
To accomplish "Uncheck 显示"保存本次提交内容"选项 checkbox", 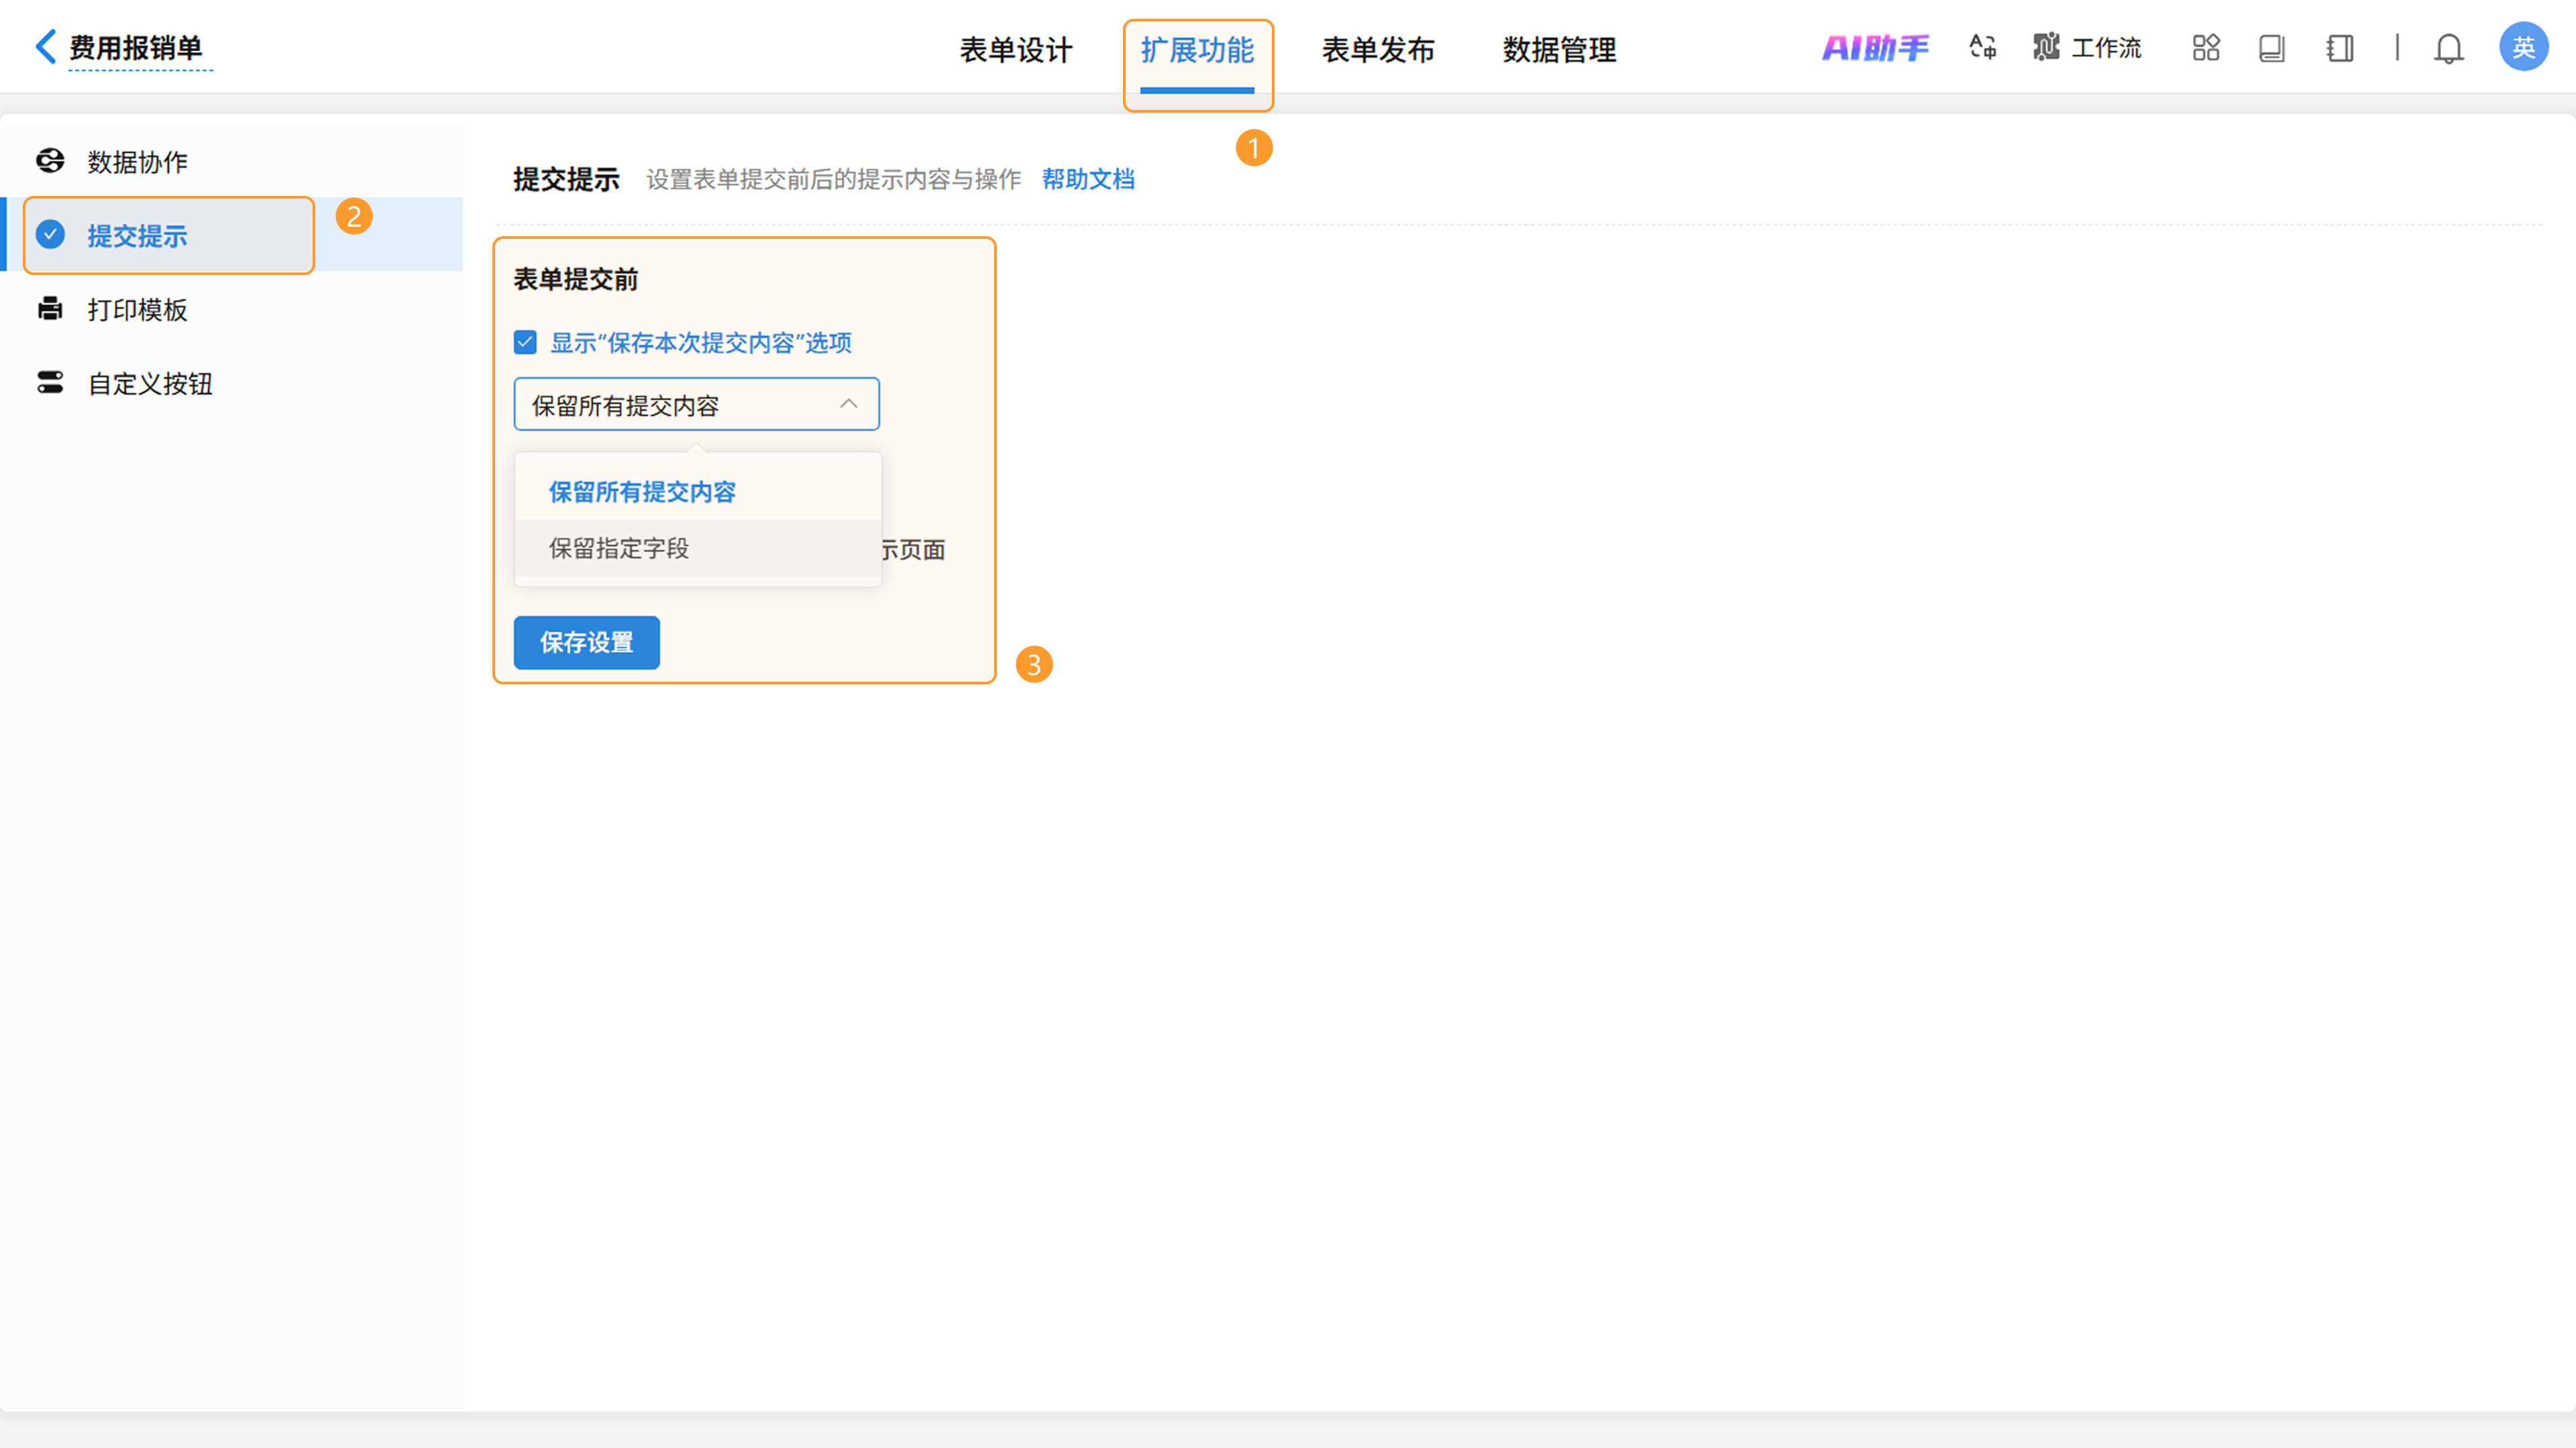I will click(525, 343).
